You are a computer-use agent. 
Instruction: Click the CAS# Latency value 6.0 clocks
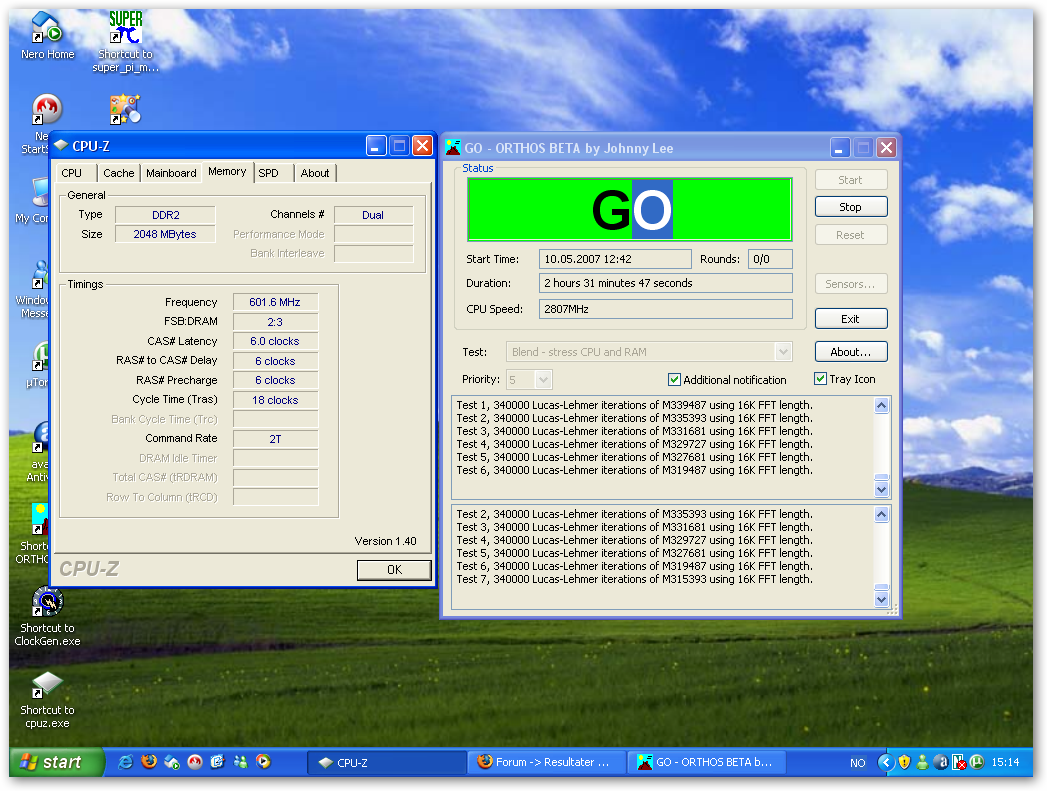pyautogui.click(x=275, y=341)
